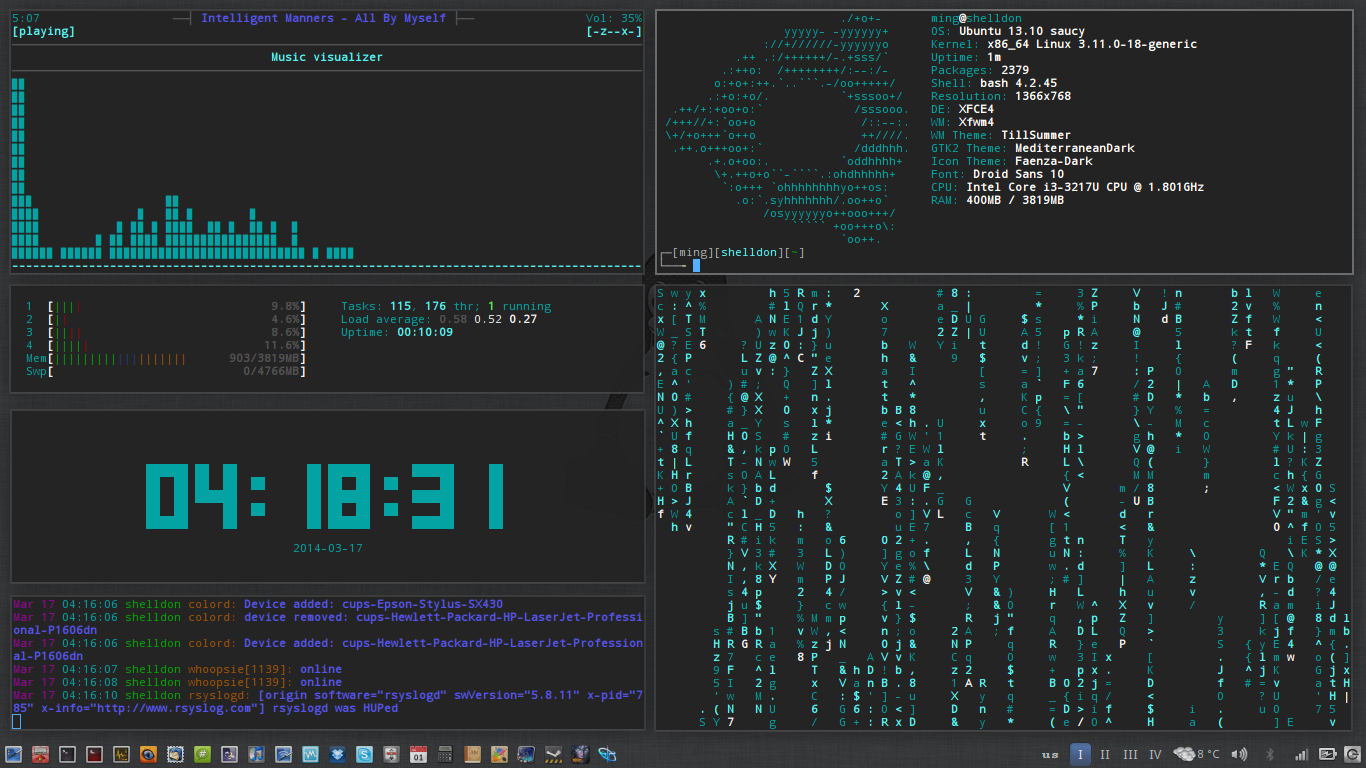The image size is (1366, 768).
Task: Open the volume speaker tray icon
Action: point(1240,754)
